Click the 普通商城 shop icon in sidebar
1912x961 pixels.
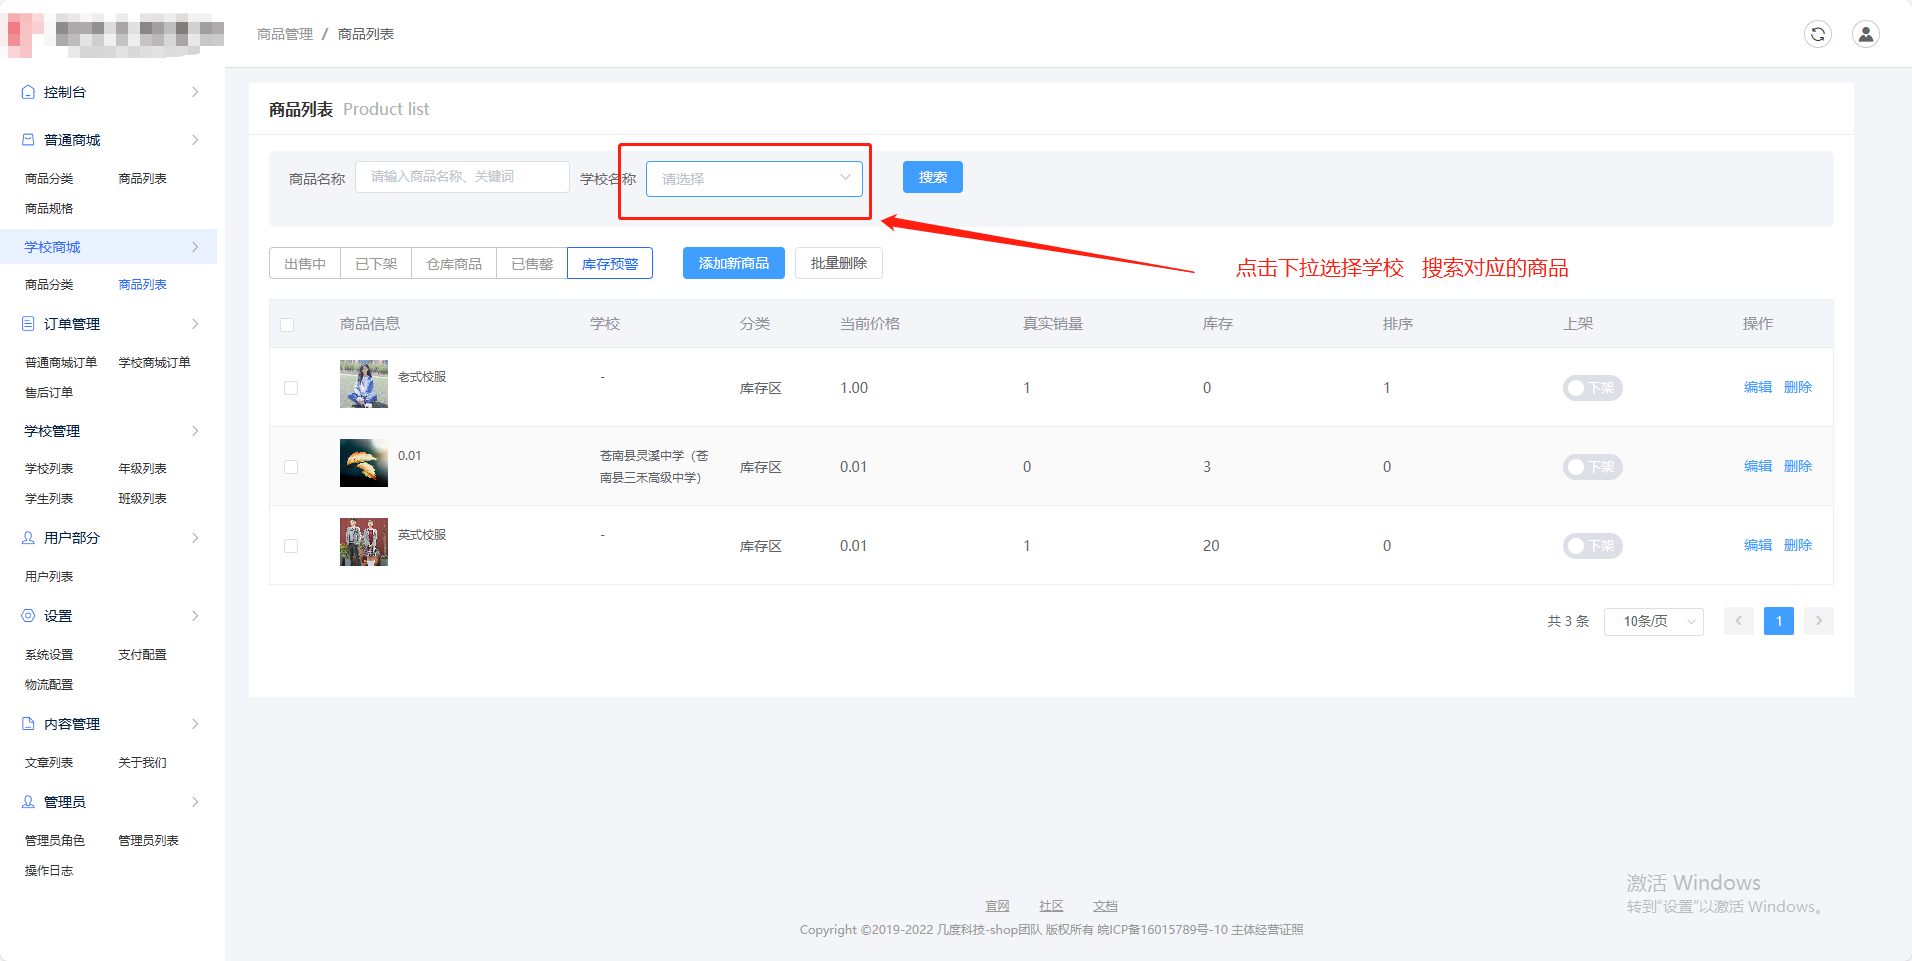[28, 140]
